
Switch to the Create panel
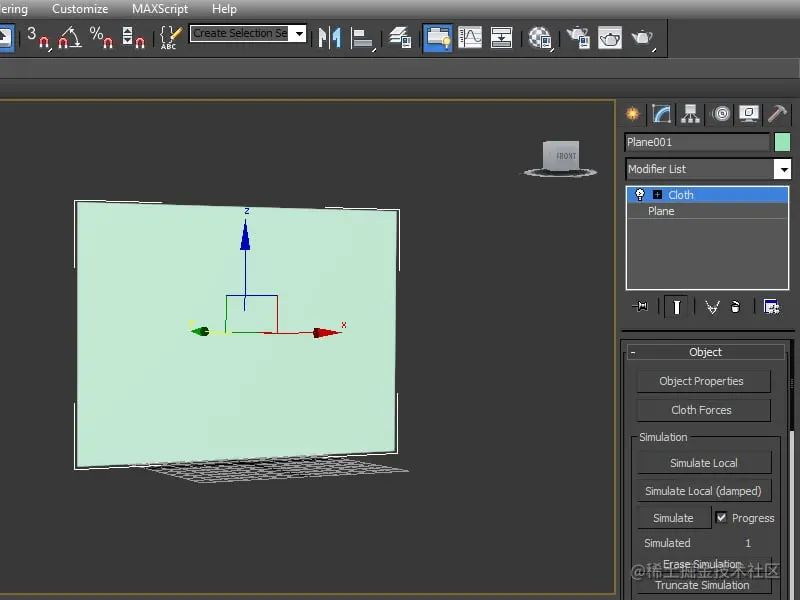pyautogui.click(x=633, y=113)
